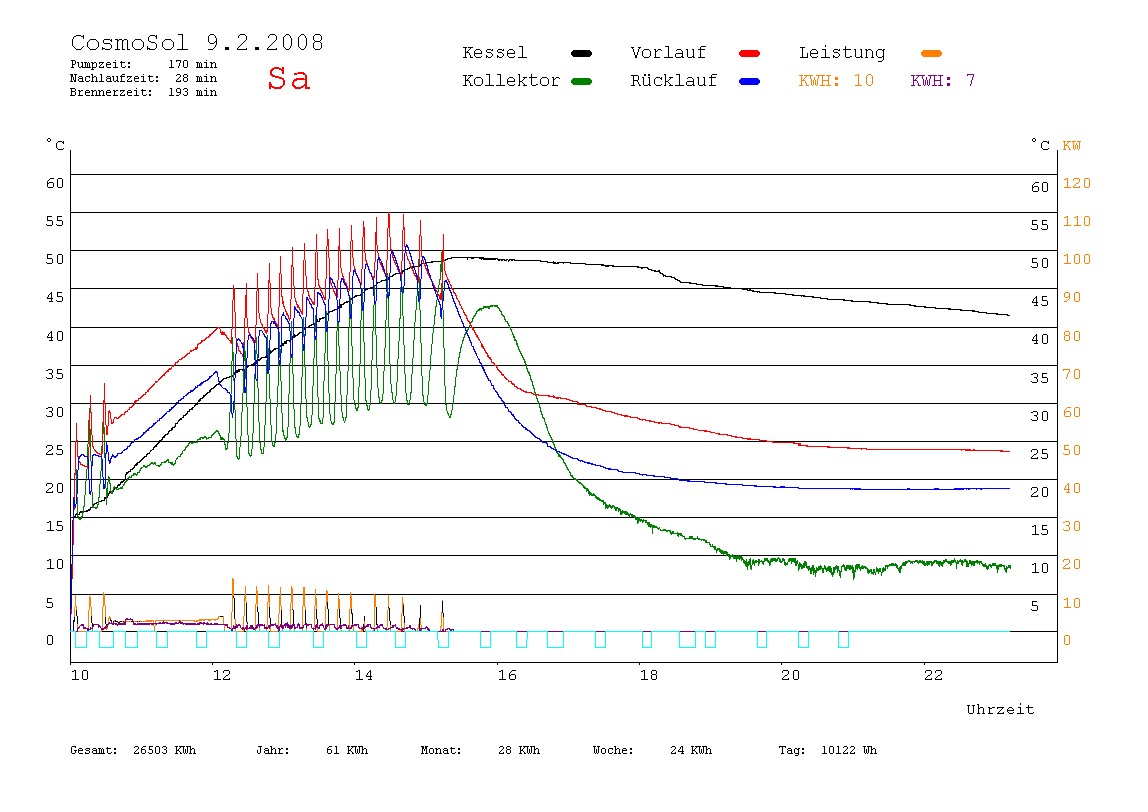This screenshot has height=812, width=1148.
Task: Click the x-axis tick label '16'
Action: coord(507,675)
